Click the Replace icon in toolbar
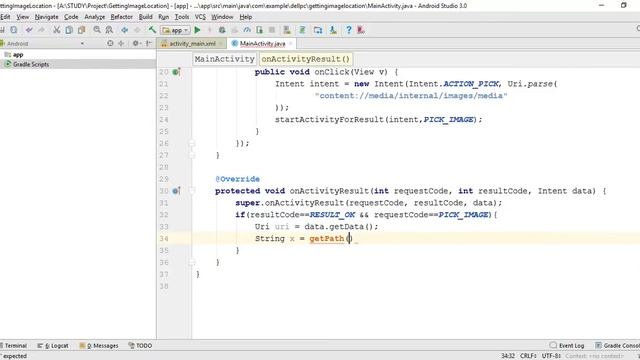The width and height of the screenshot is (640, 360). pyautogui.click(x=109, y=30)
